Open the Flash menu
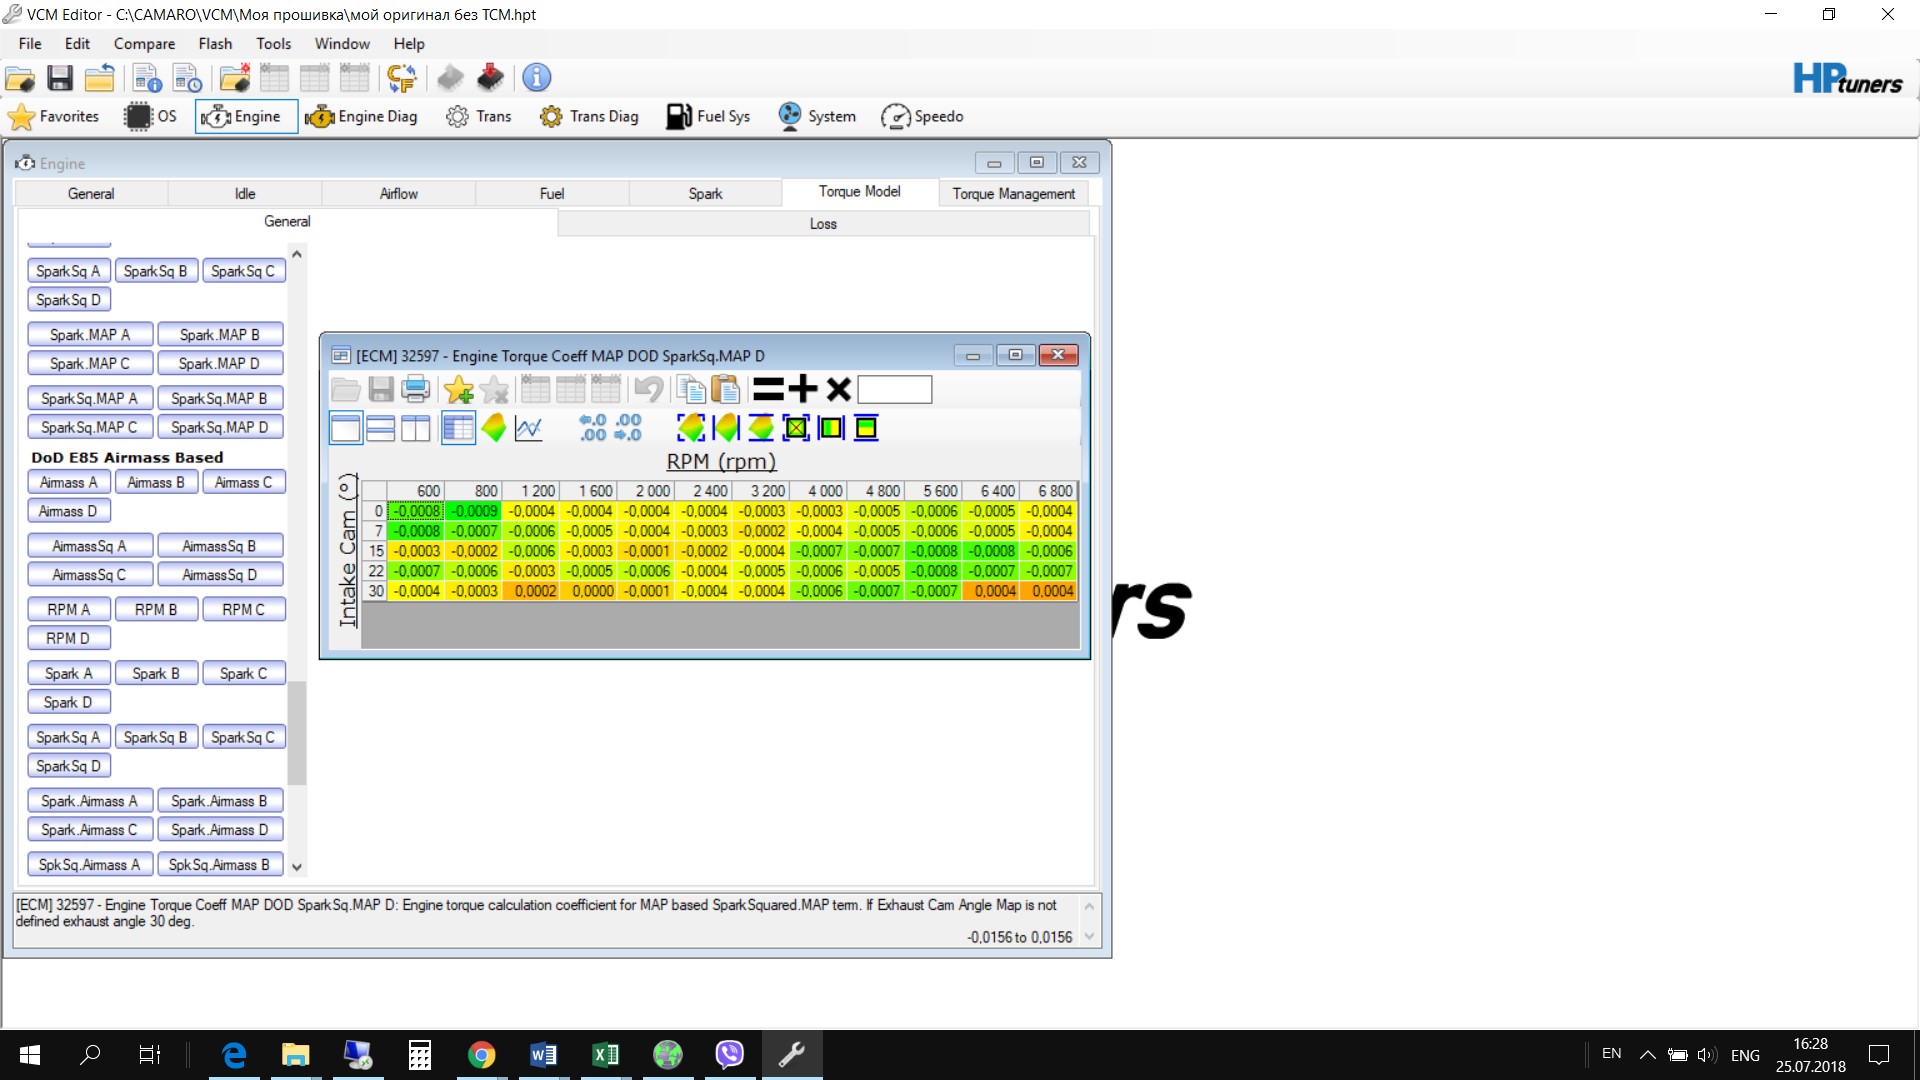The height and width of the screenshot is (1080, 1920). click(x=215, y=44)
